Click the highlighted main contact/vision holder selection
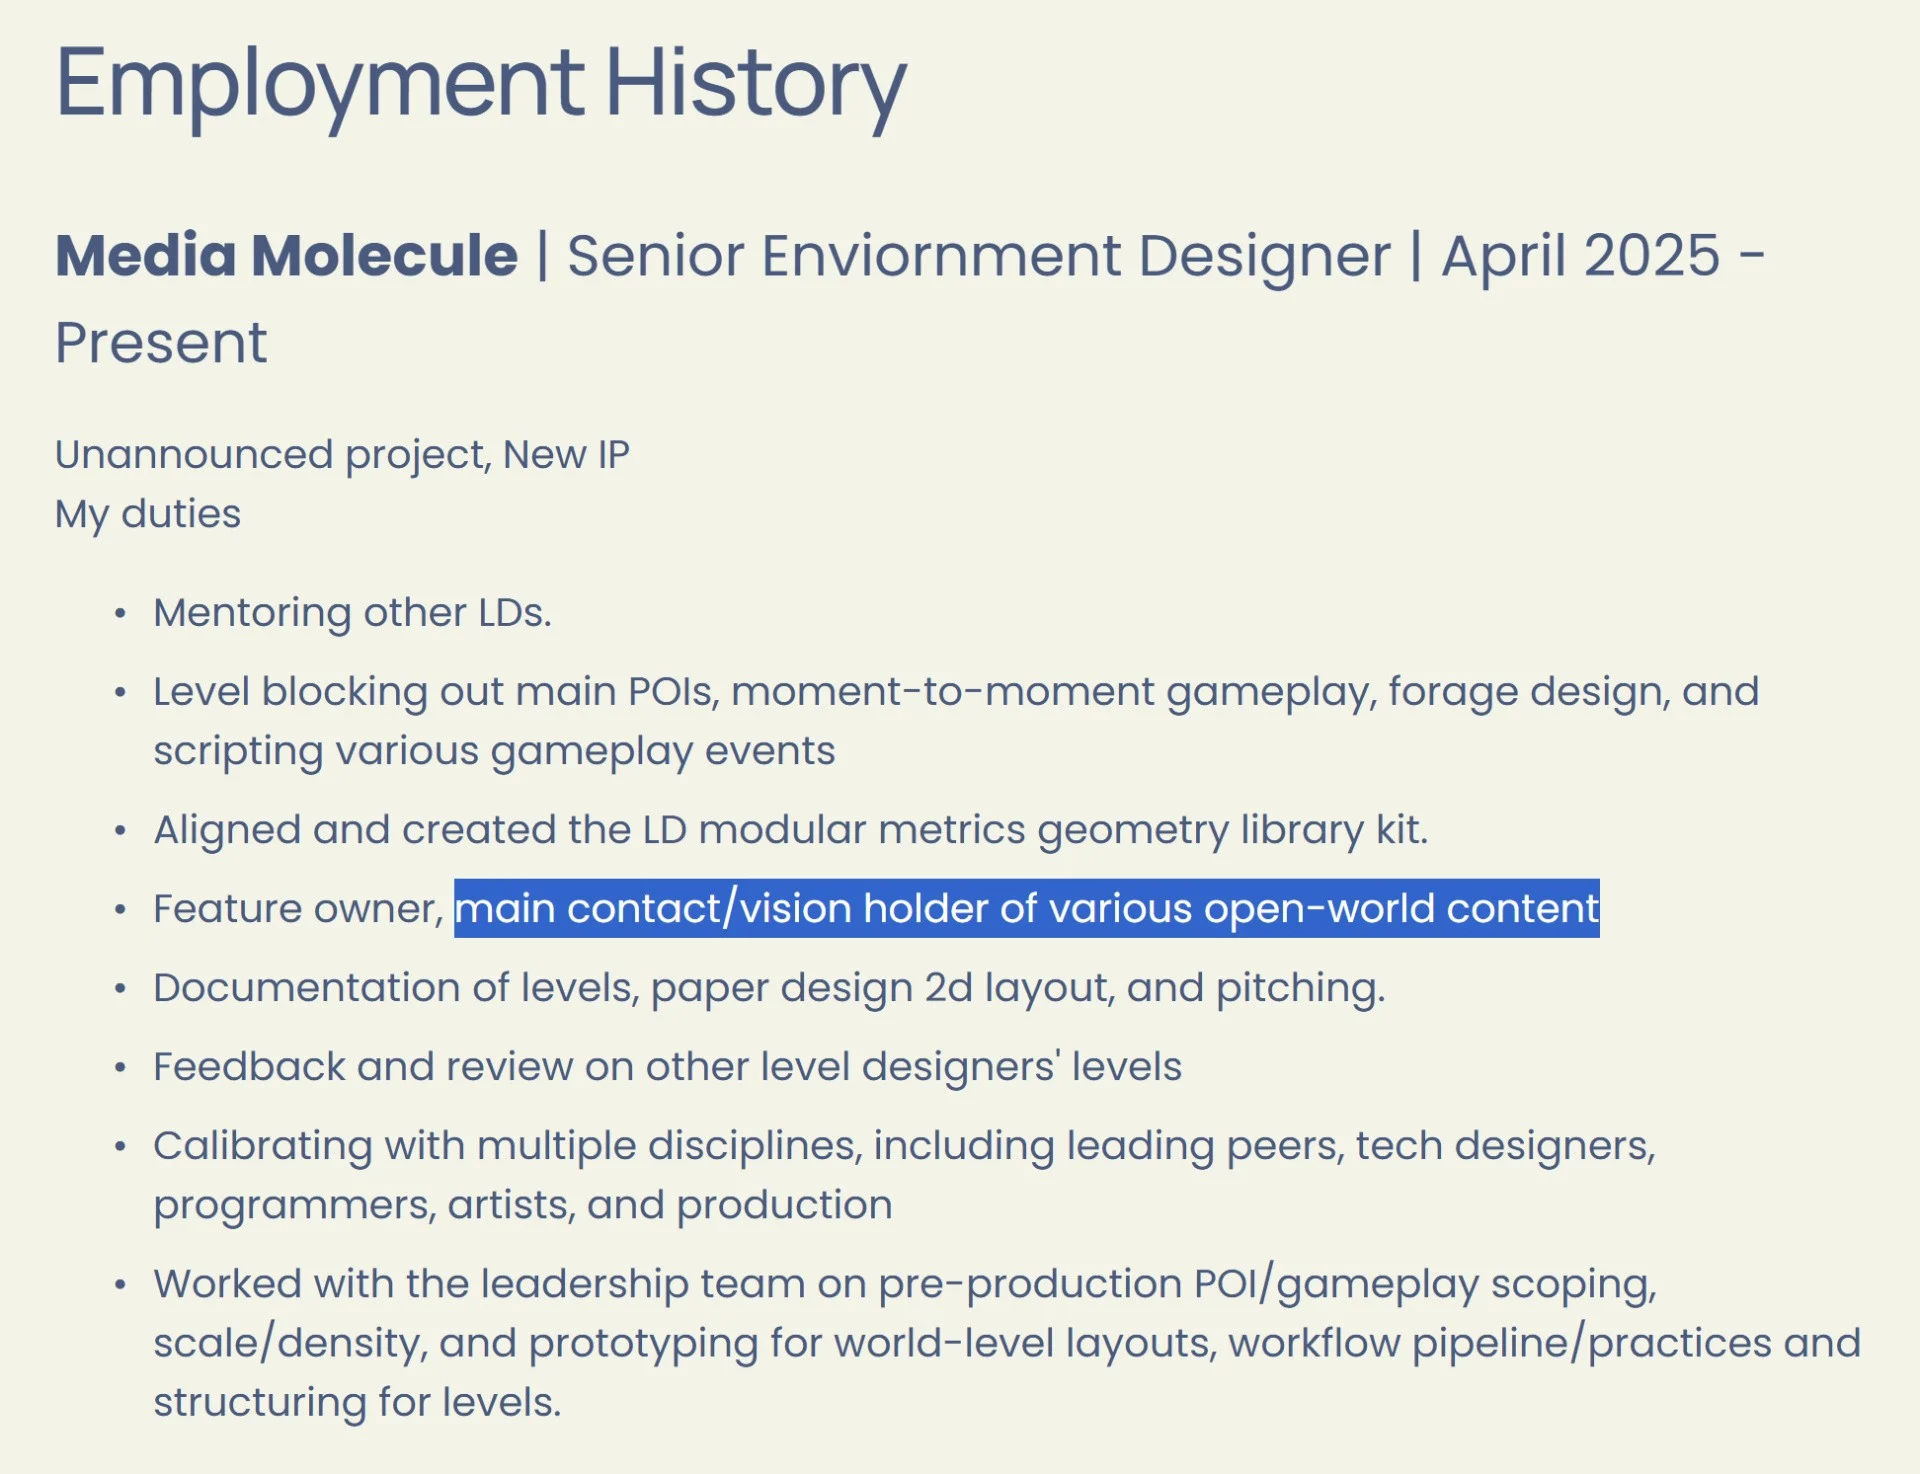The height and width of the screenshot is (1474, 1920). [1027, 908]
